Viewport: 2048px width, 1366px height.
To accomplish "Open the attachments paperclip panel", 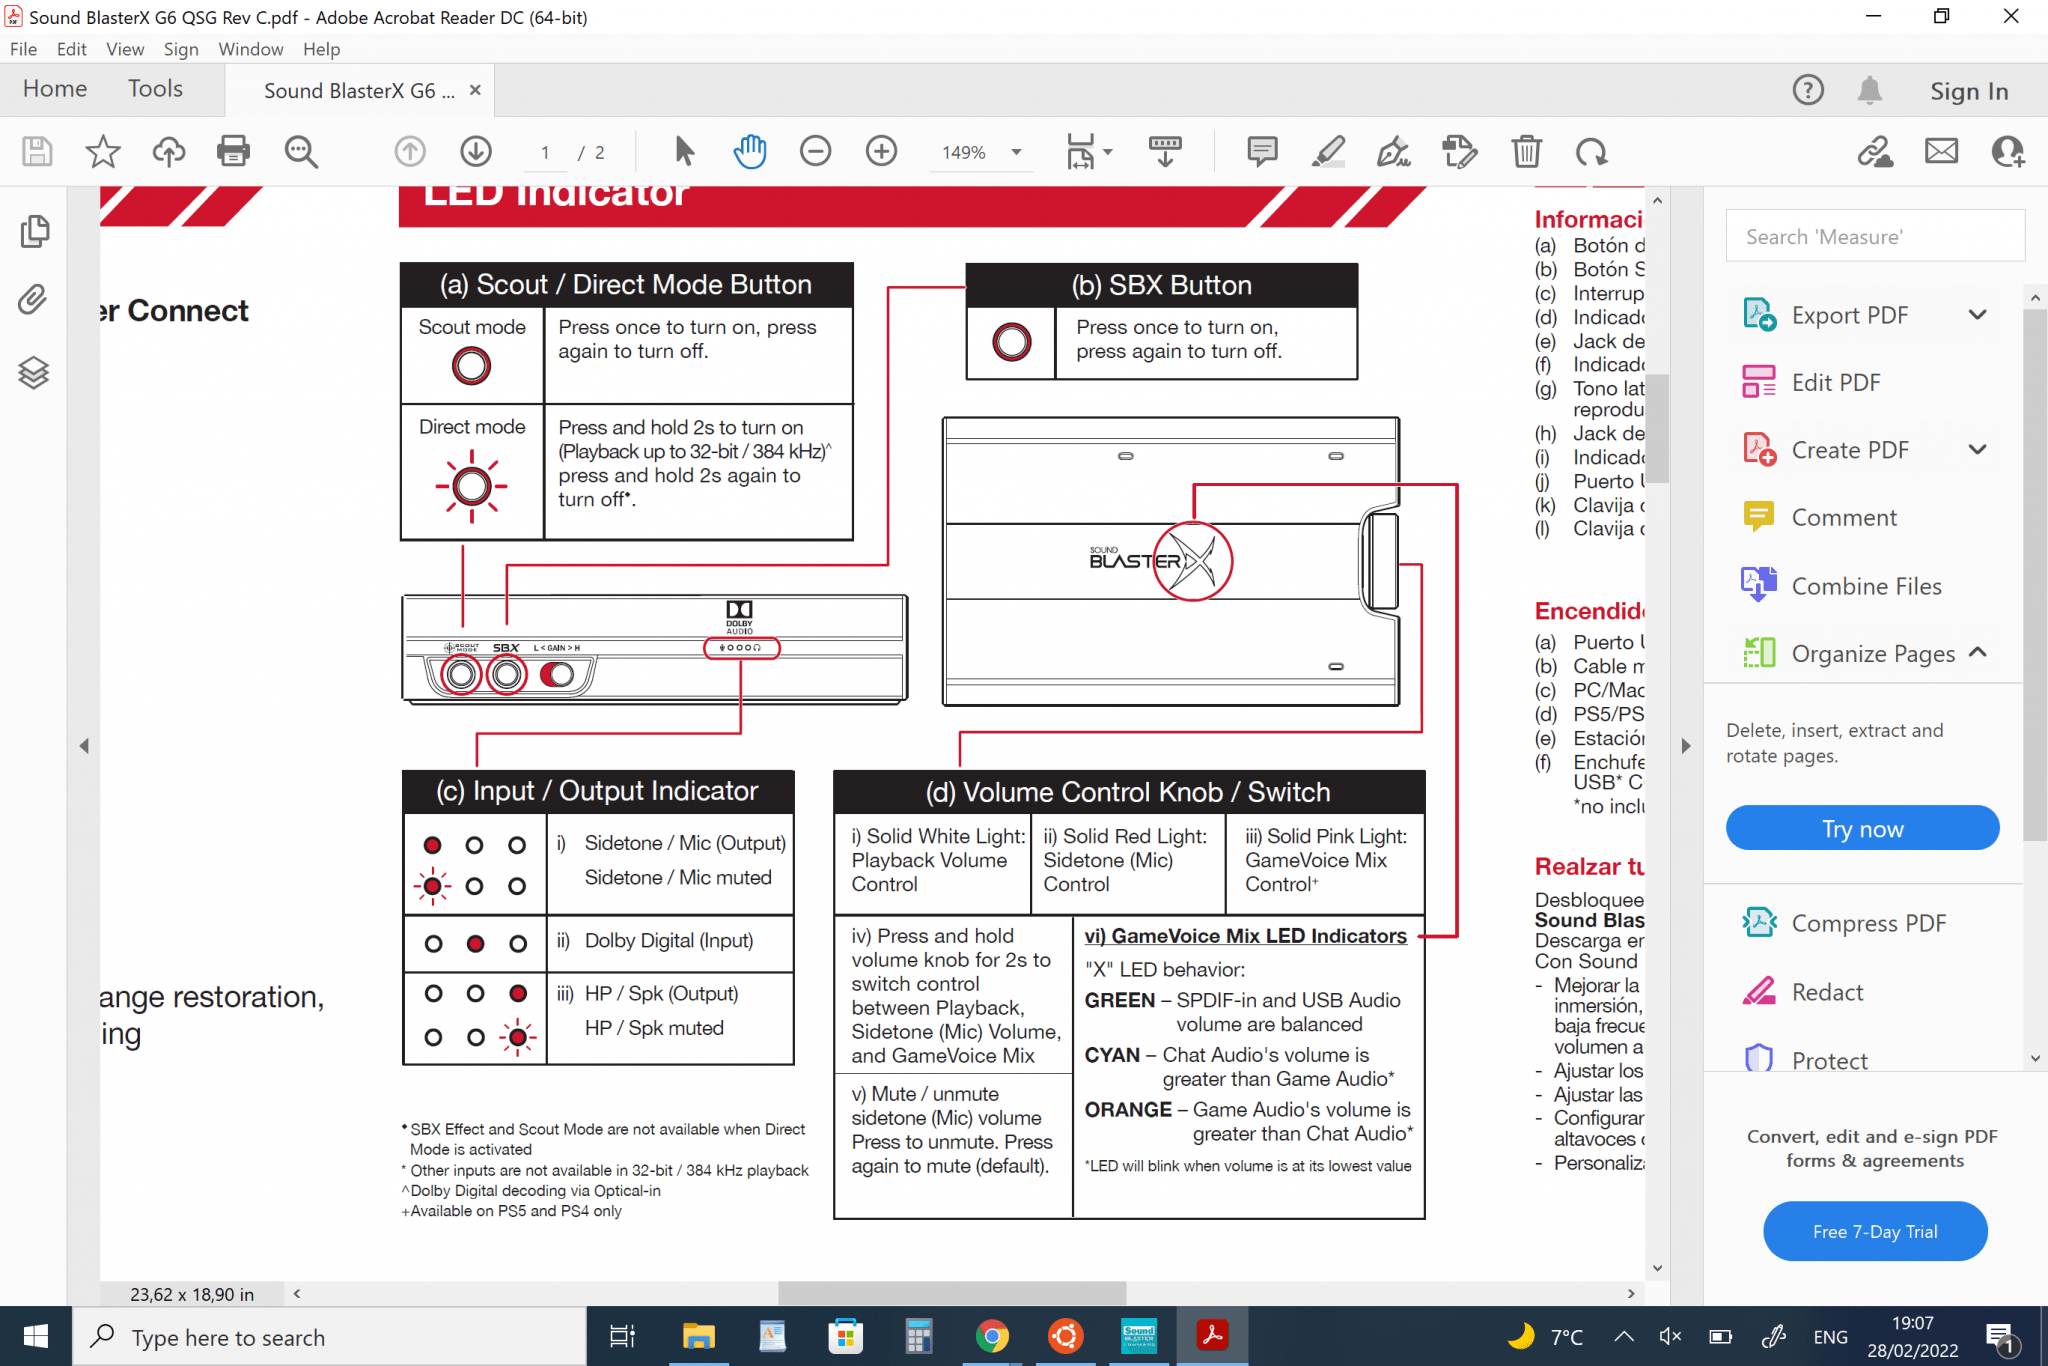I will (x=34, y=300).
